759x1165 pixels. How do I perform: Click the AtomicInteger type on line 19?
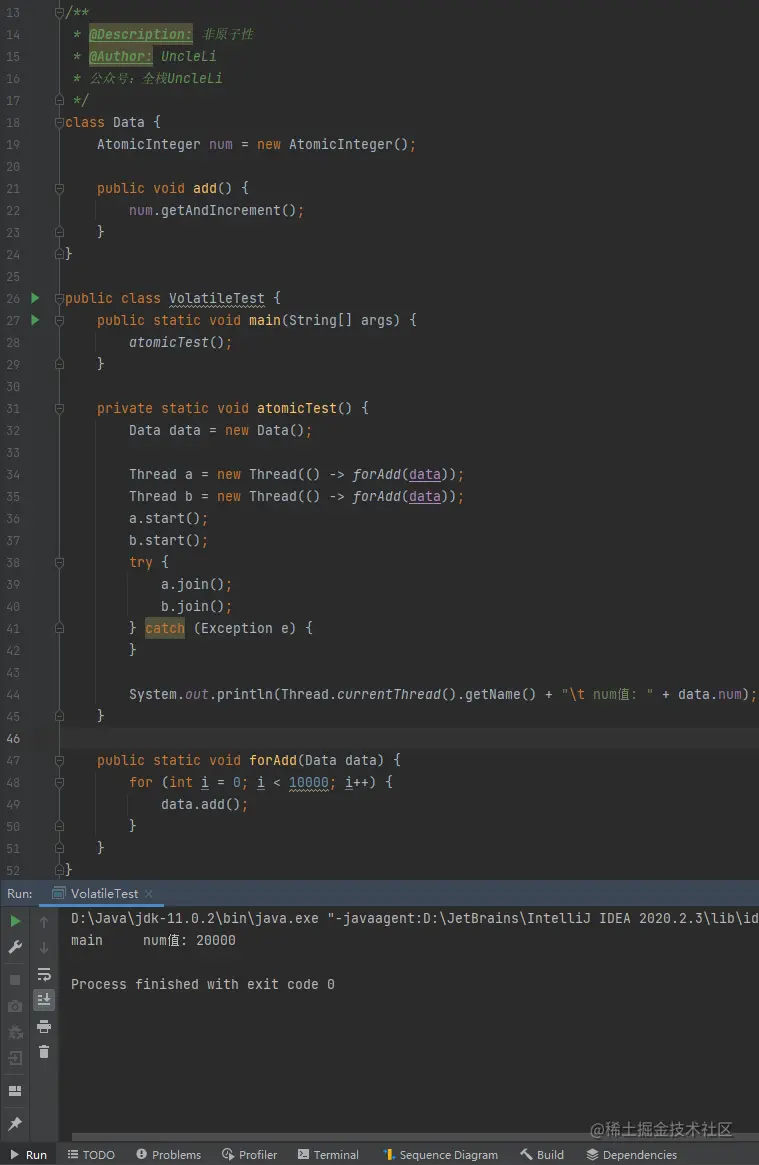(149, 144)
